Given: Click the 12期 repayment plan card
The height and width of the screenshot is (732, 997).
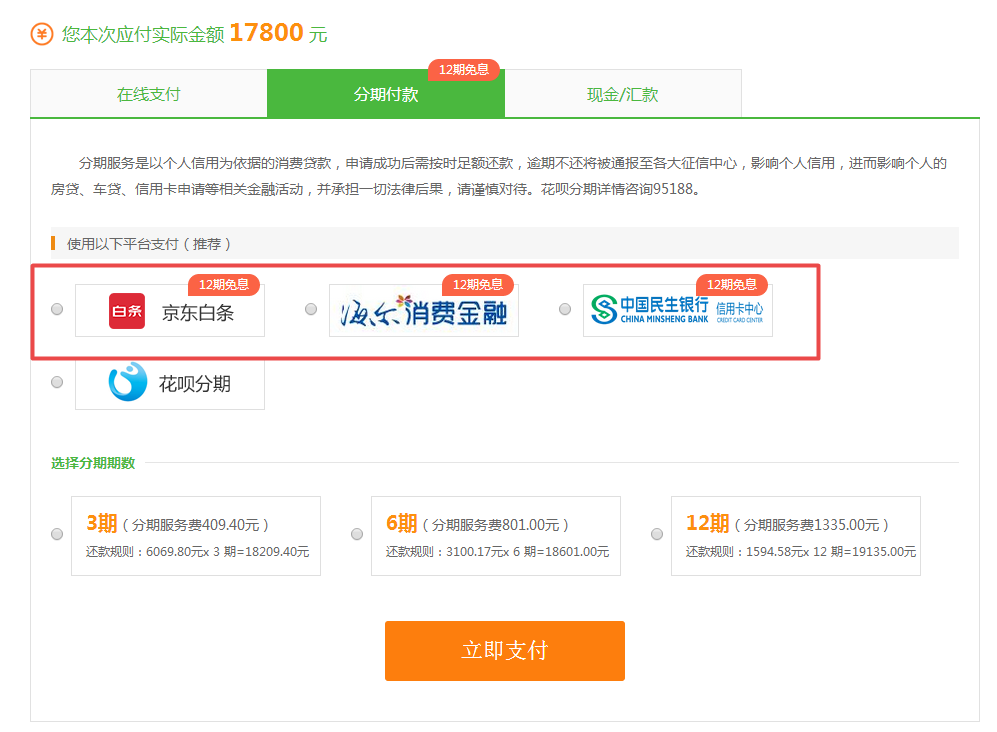Looking at the screenshot, I should [x=796, y=536].
